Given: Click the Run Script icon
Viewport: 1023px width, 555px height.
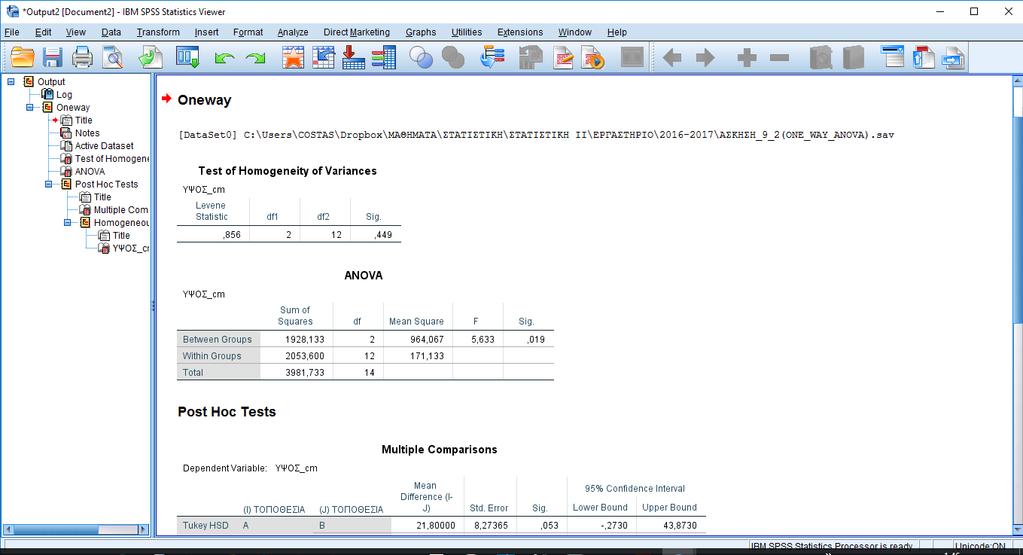Looking at the screenshot, I should click(x=592, y=58).
